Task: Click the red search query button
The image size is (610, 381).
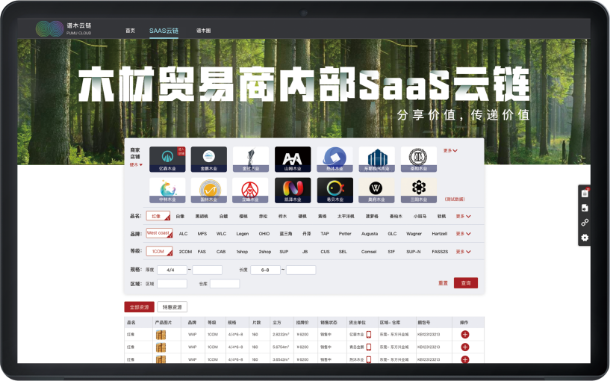Action: (x=466, y=283)
